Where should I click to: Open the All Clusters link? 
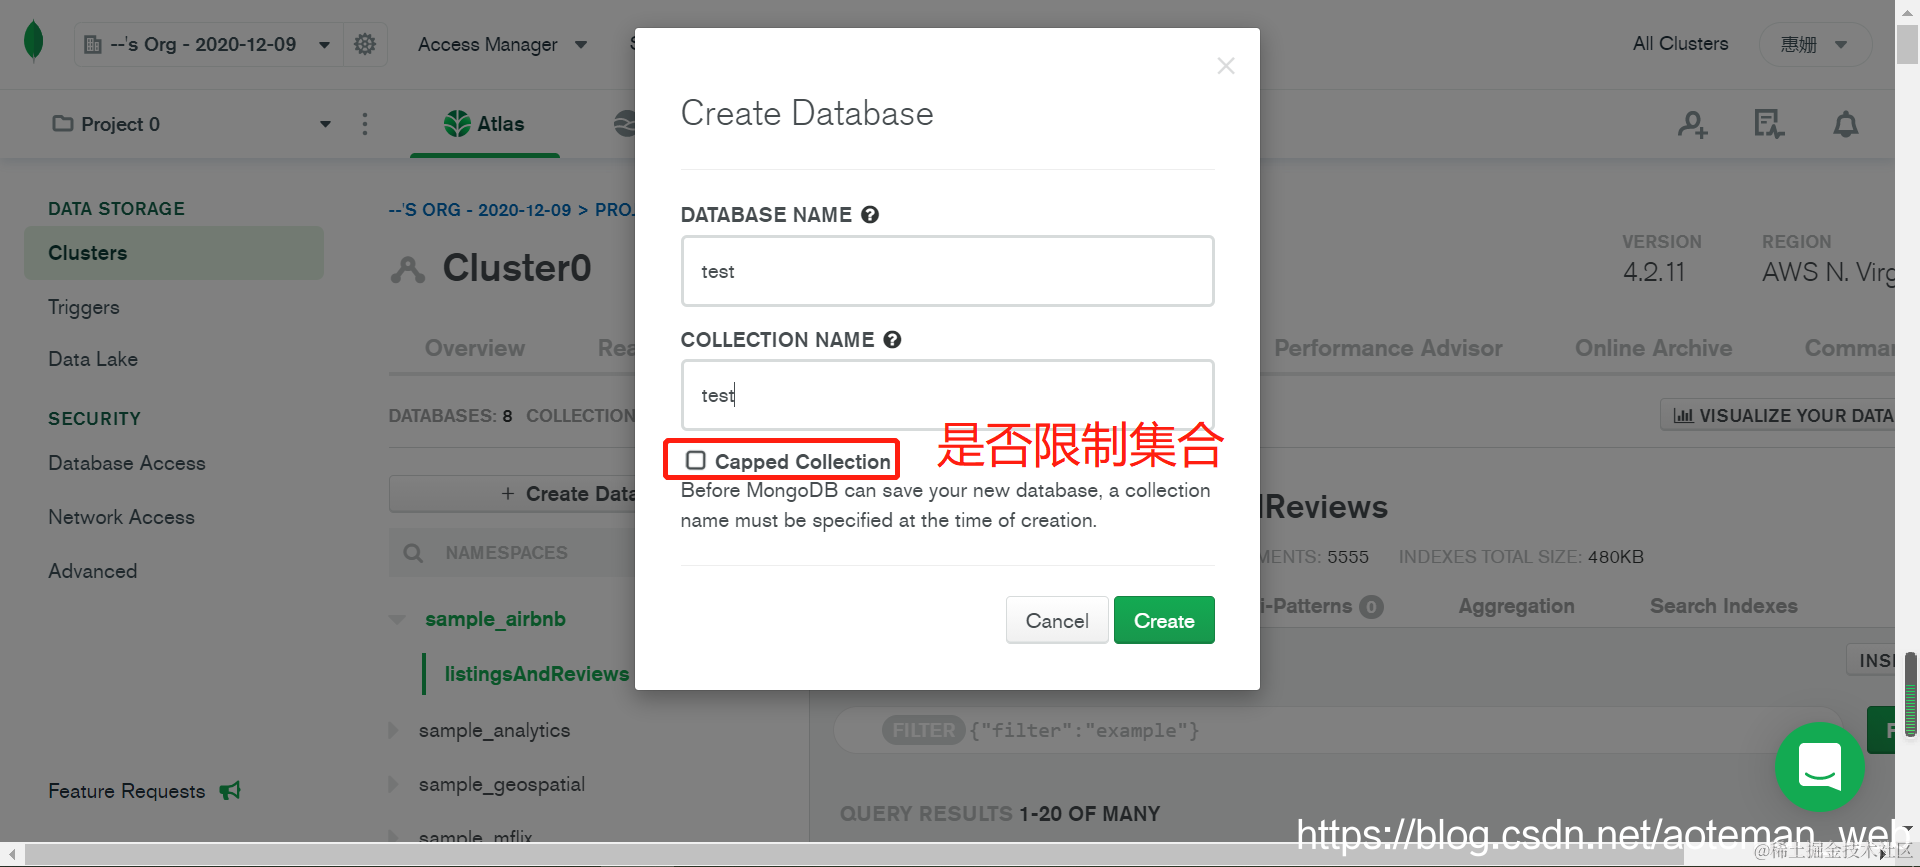click(1680, 44)
